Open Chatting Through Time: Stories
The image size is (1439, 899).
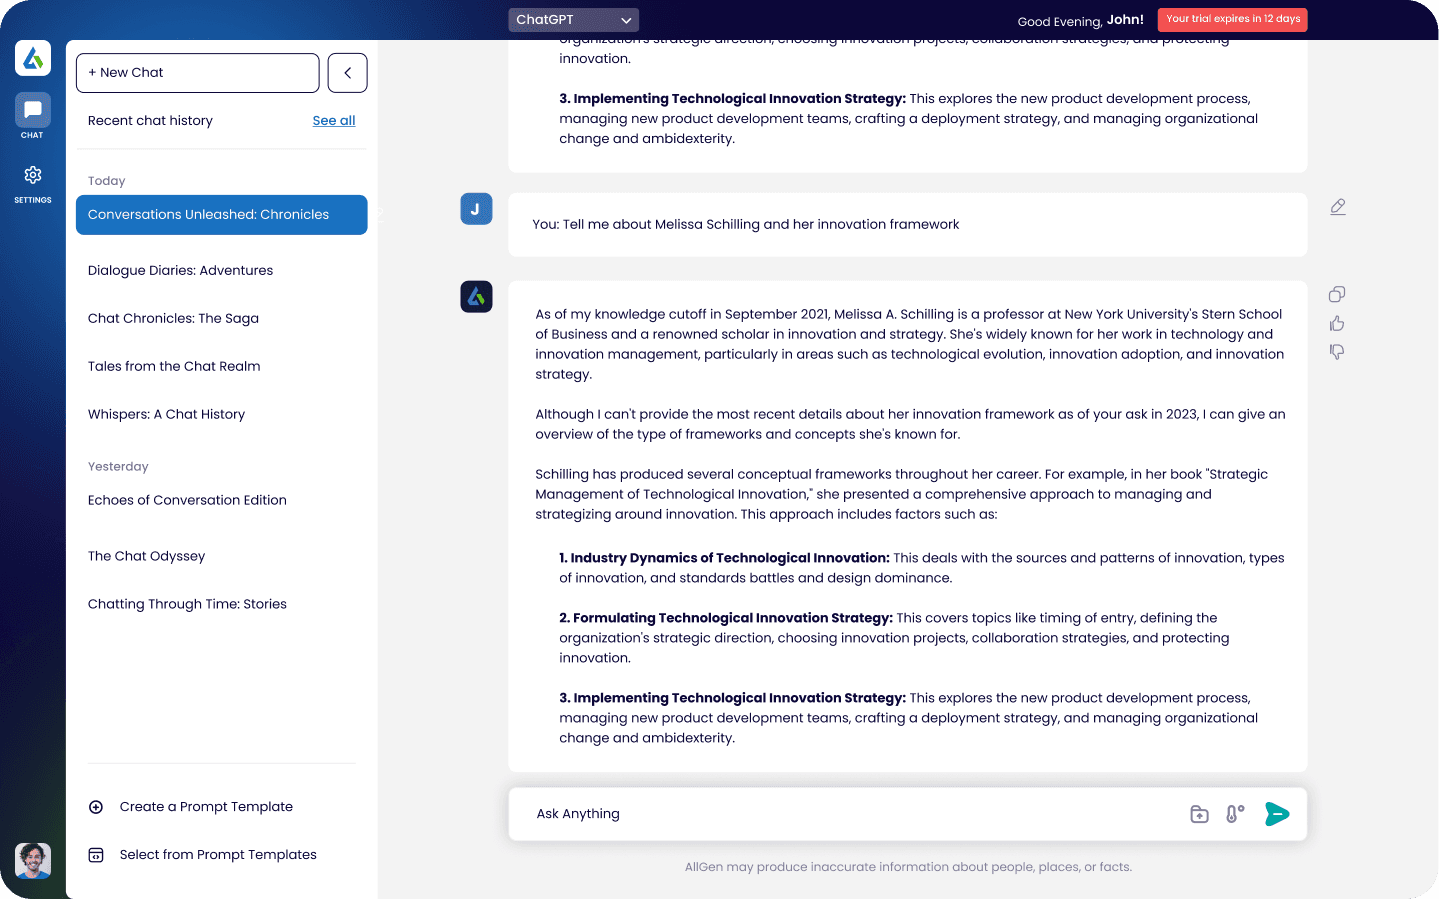tap(187, 605)
